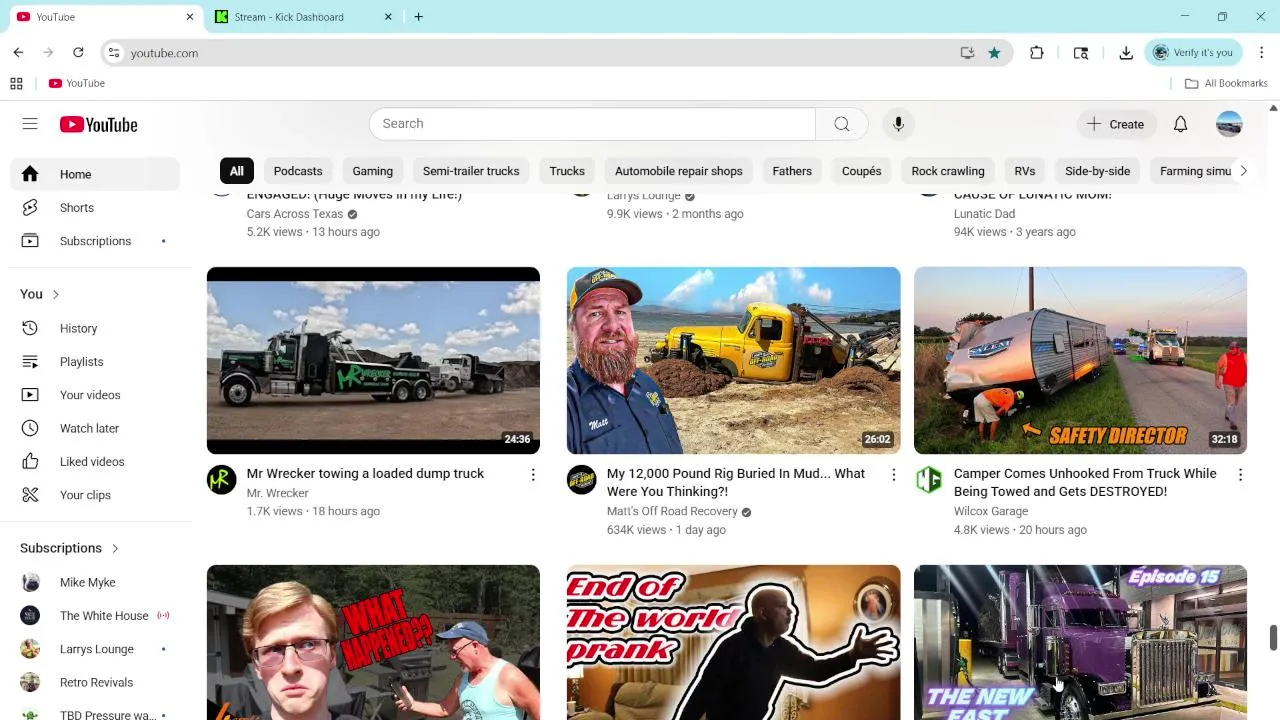This screenshot has width=1280, height=720.
Task: Open Subscriptions in the sidebar
Action: tap(95, 241)
